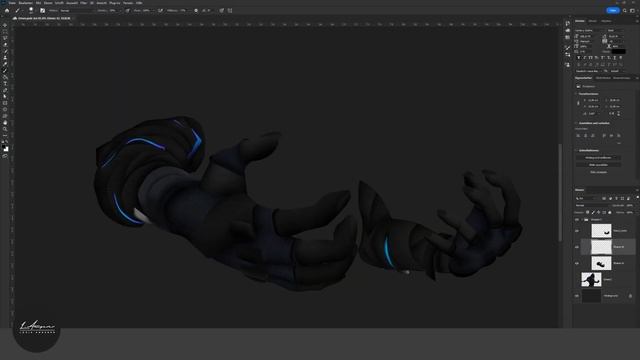Open the workspace switcher icon
This screenshot has height=360, width=640.
(x=632, y=11)
